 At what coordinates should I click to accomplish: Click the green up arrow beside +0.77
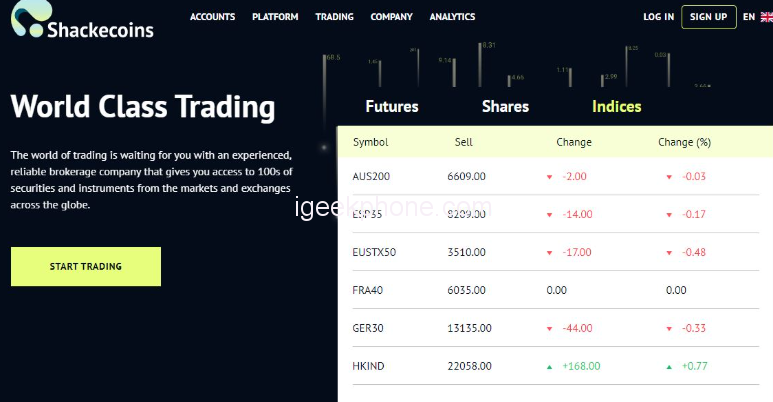pyautogui.click(x=668, y=367)
